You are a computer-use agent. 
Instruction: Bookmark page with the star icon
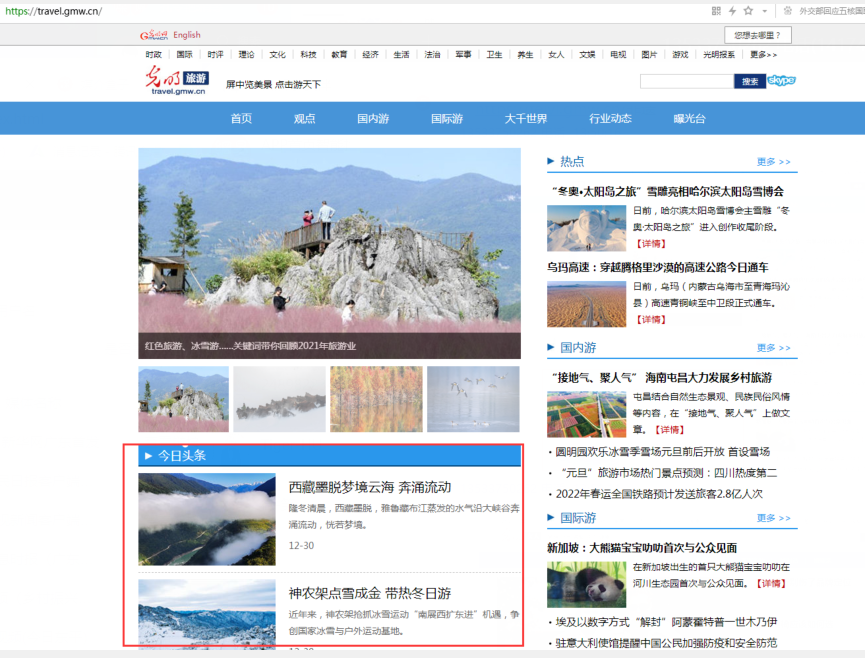click(x=748, y=10)
